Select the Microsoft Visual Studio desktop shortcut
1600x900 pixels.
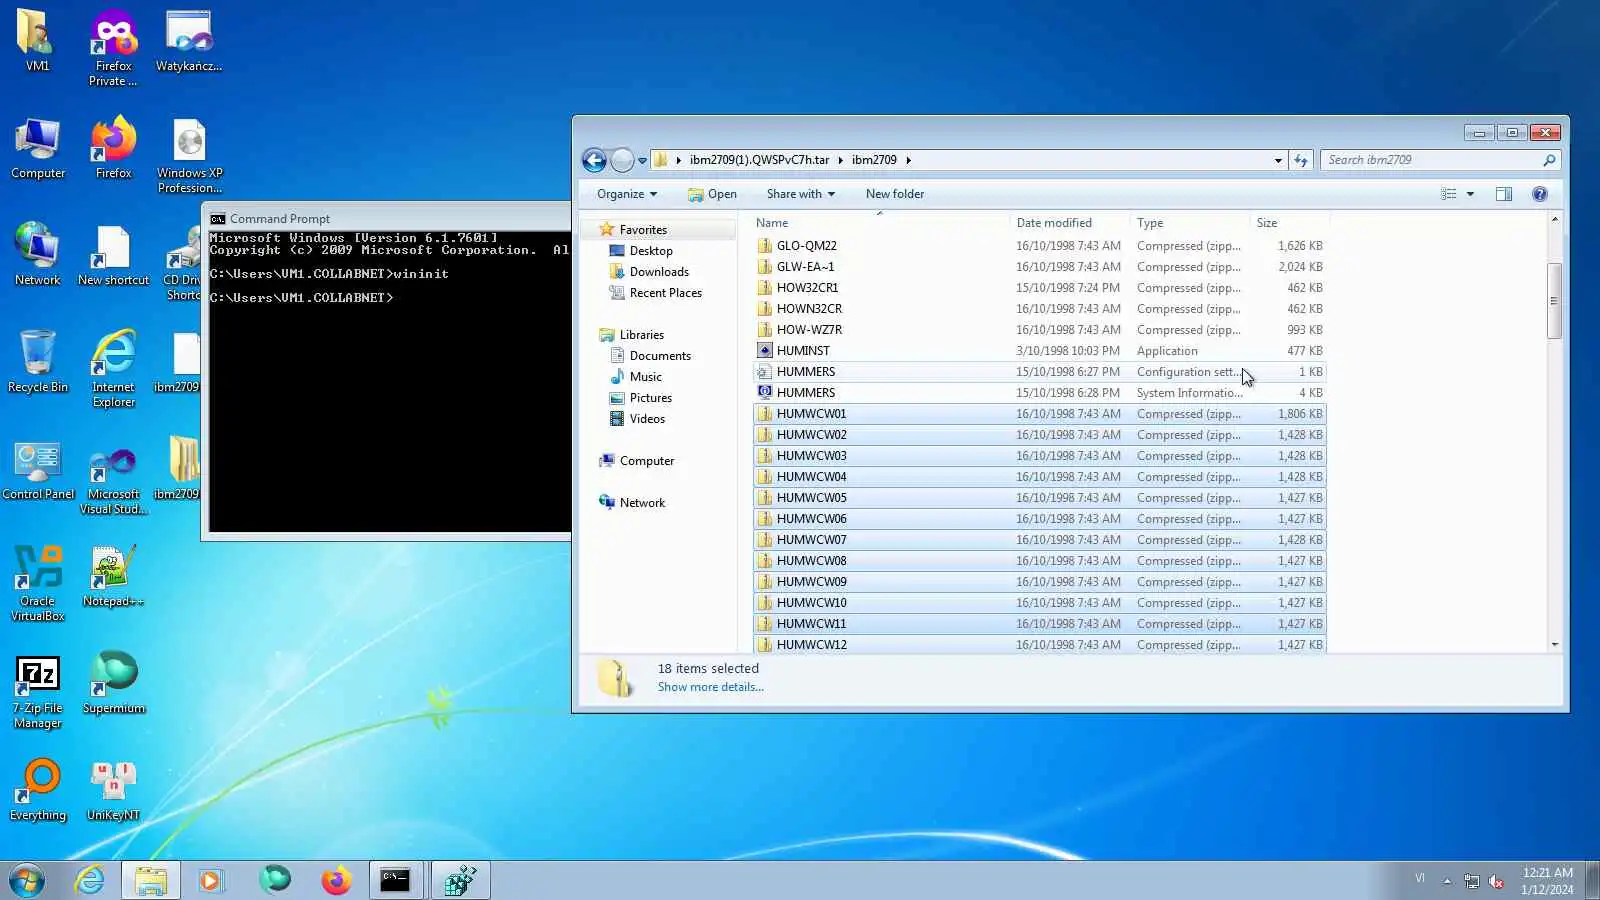tap(113, 480)
